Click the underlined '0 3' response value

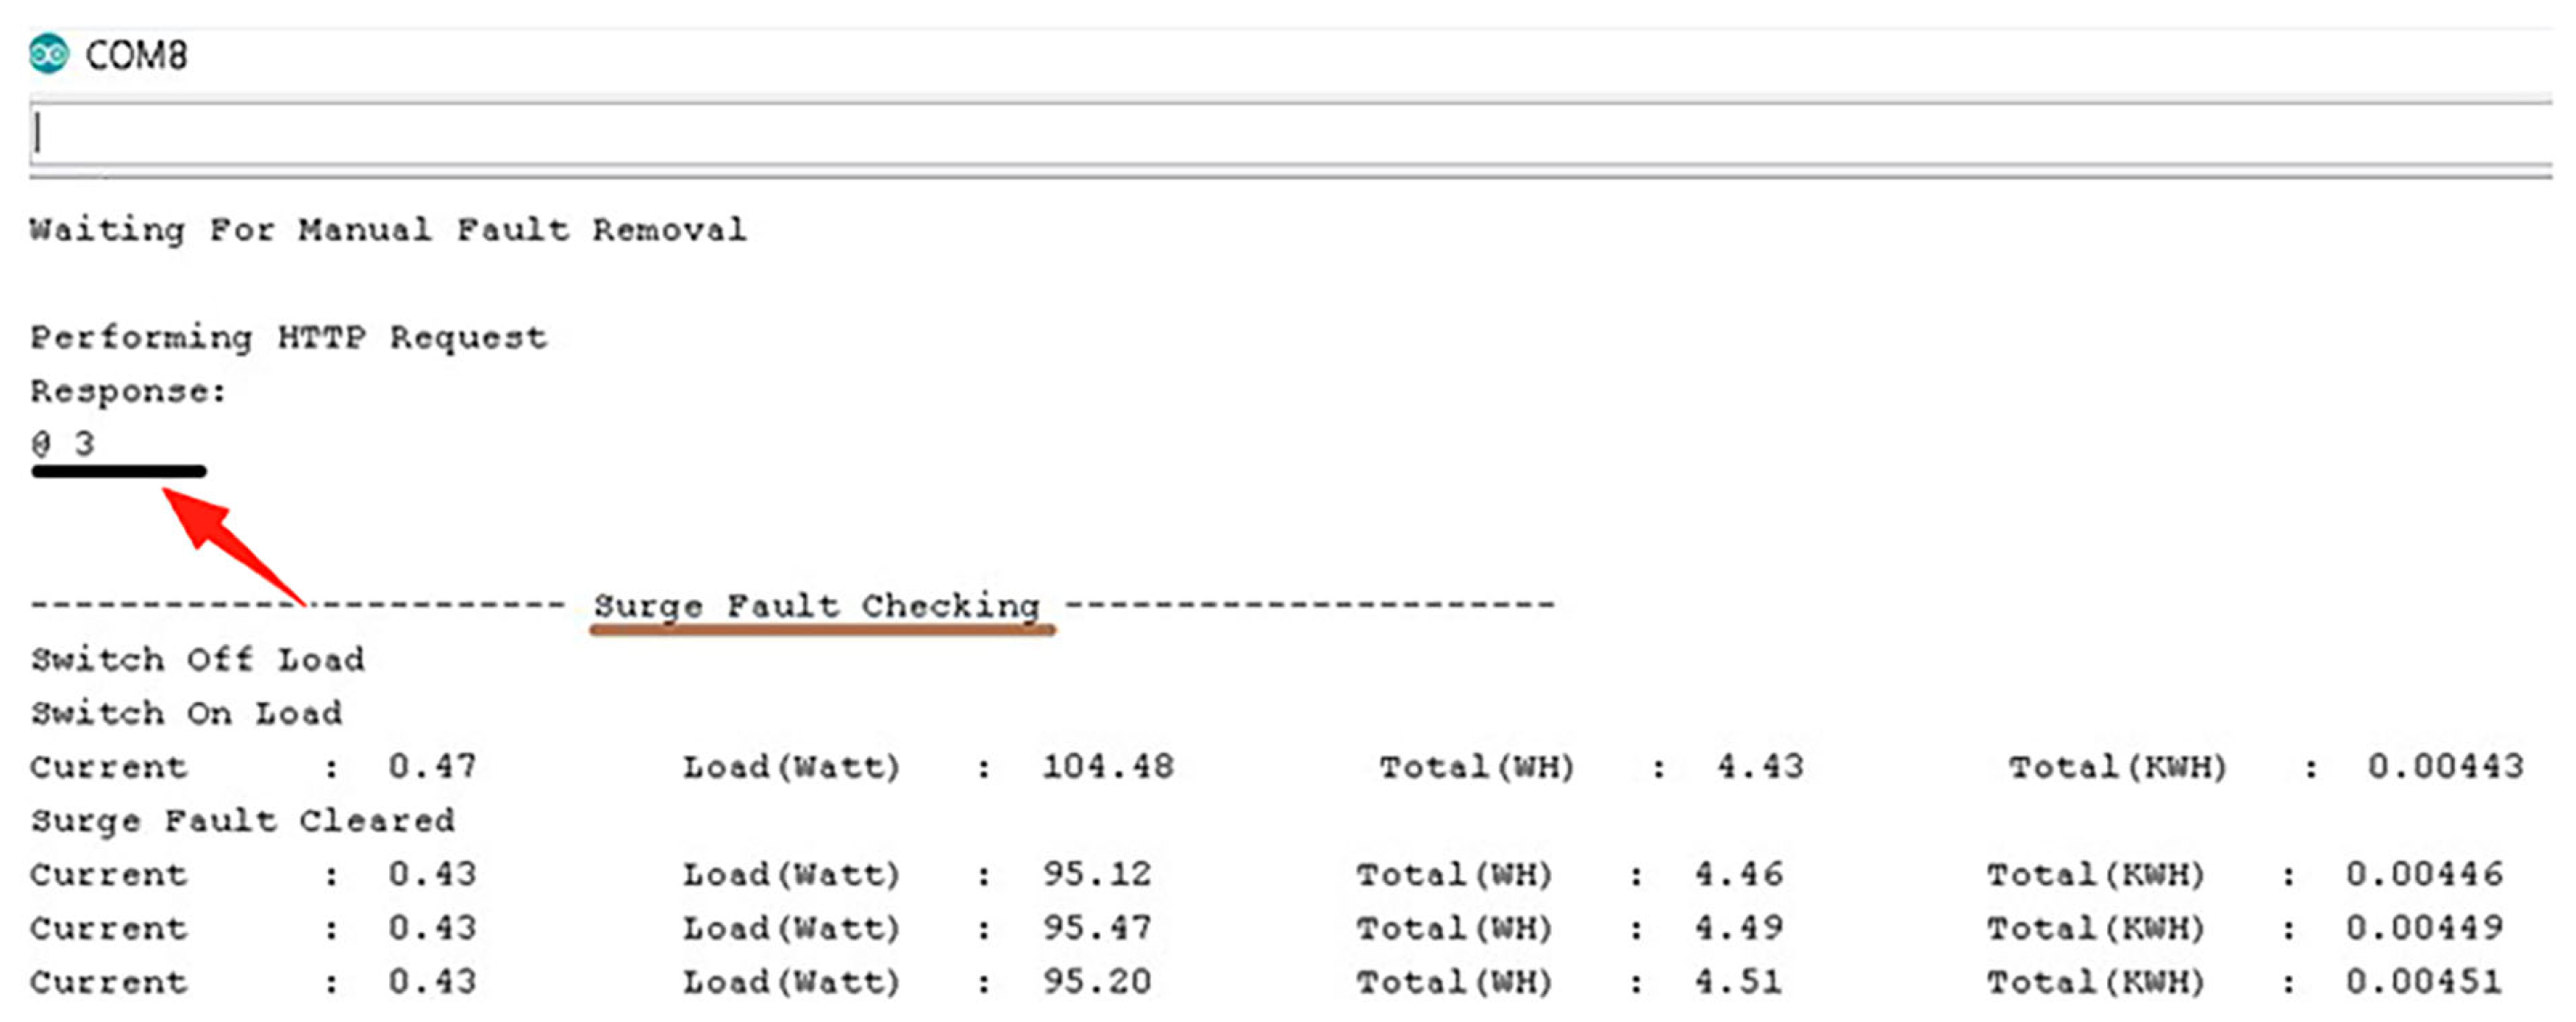pyautogui.click(x=63, y=444)
